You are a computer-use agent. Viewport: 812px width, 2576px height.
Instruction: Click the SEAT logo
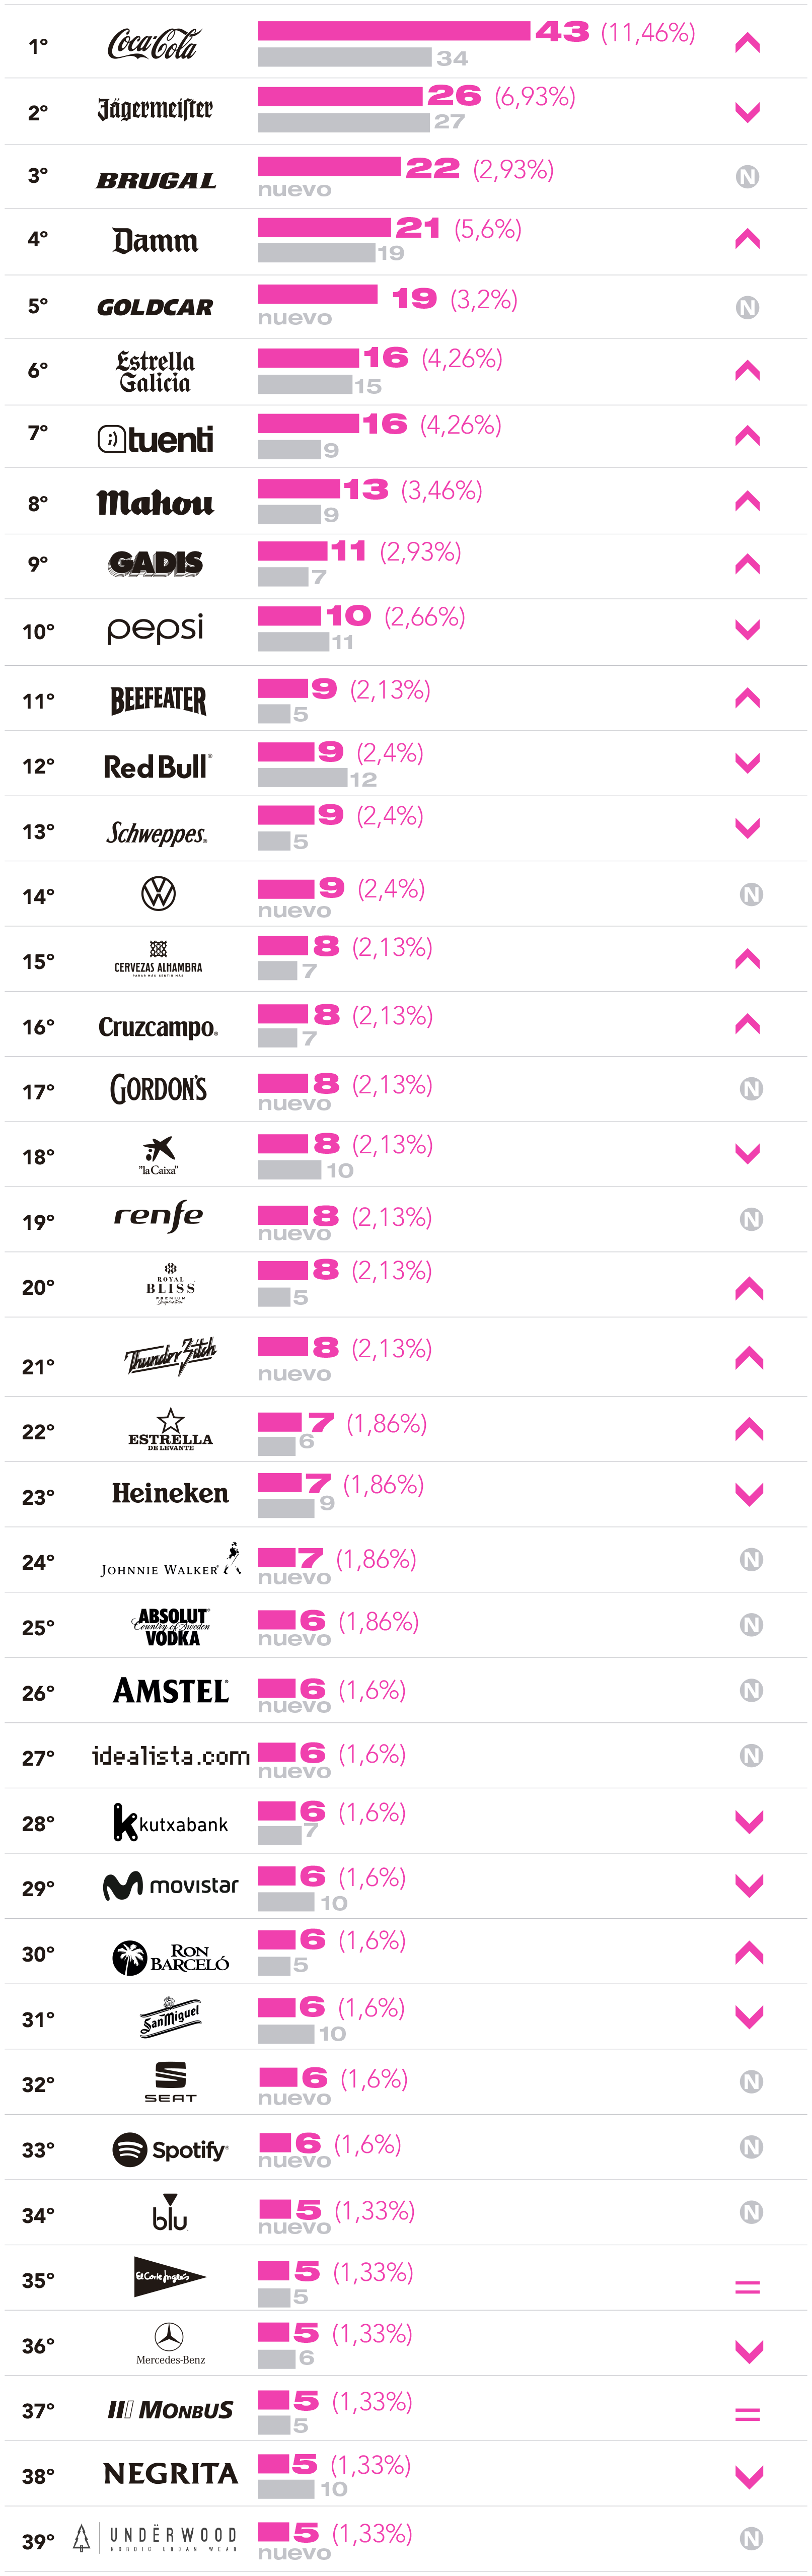(x=170, y=2082)
